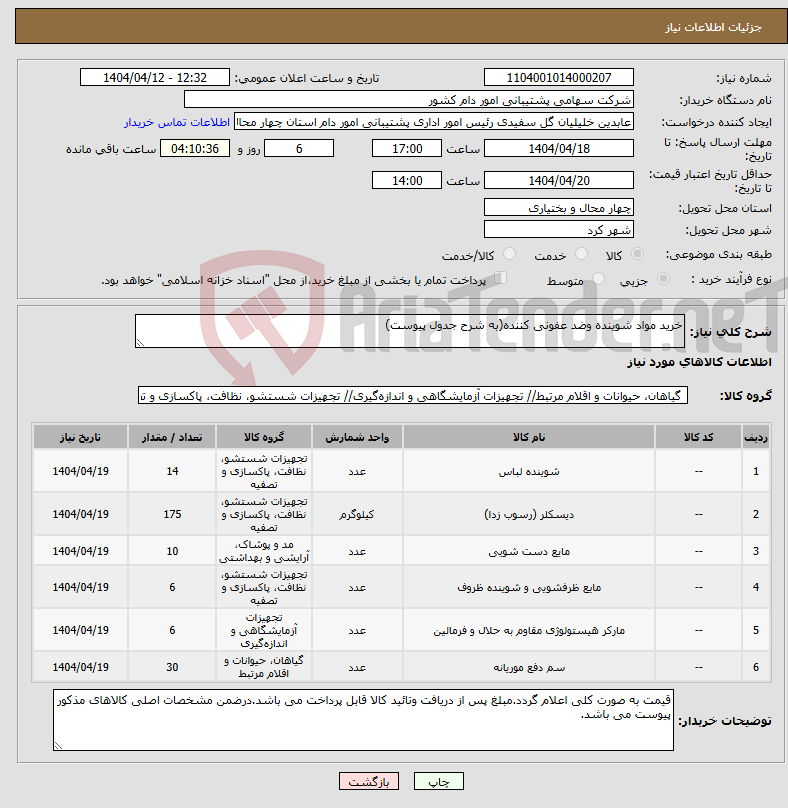Click the جزئیات اطلاعات نیاز header title
Screen dimensions: 788x808
coord(713,27)
